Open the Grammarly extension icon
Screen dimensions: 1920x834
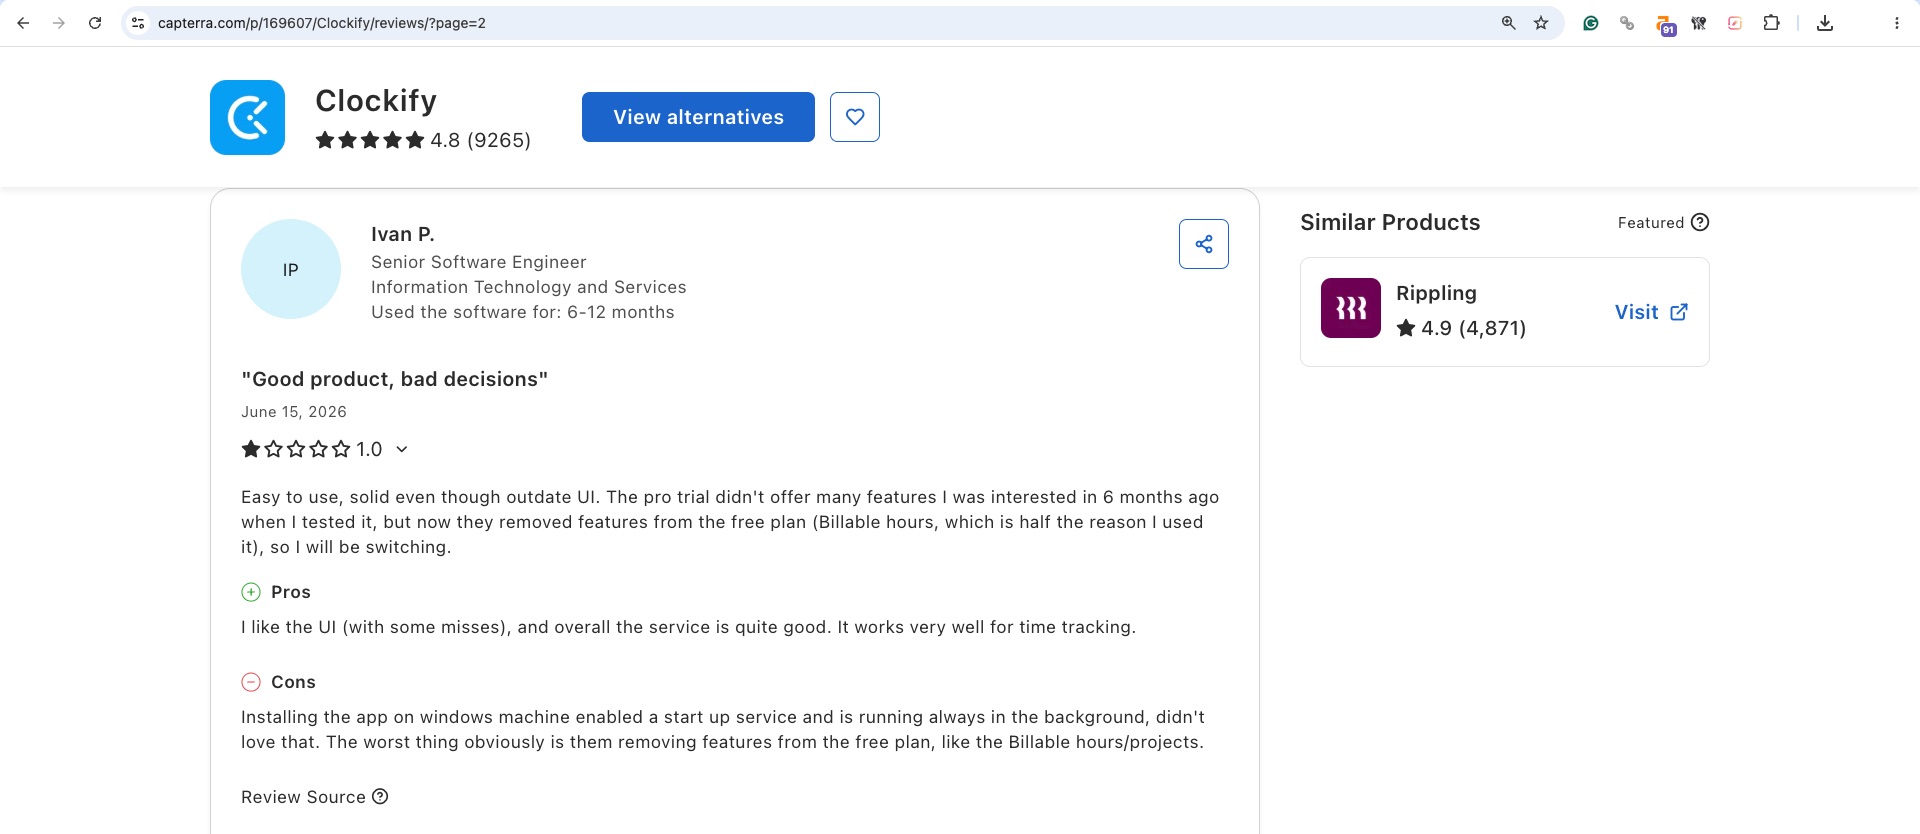(1590, 23)
